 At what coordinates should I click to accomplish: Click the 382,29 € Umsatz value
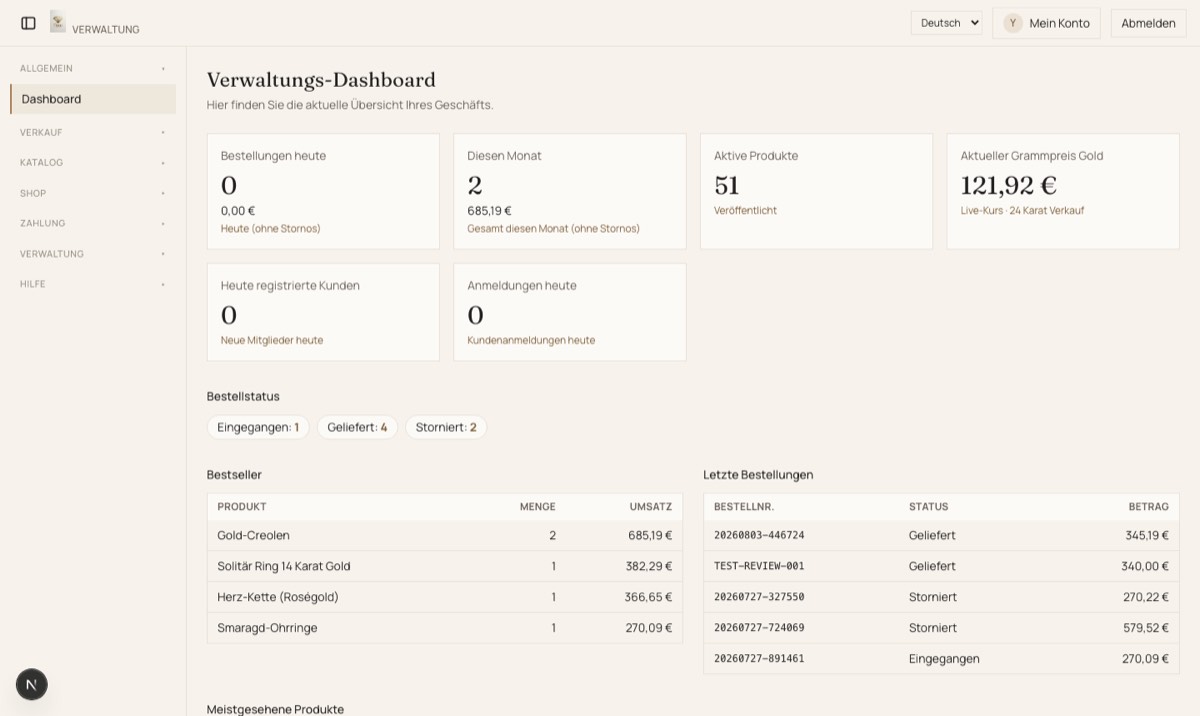click(x=649, y=566)
